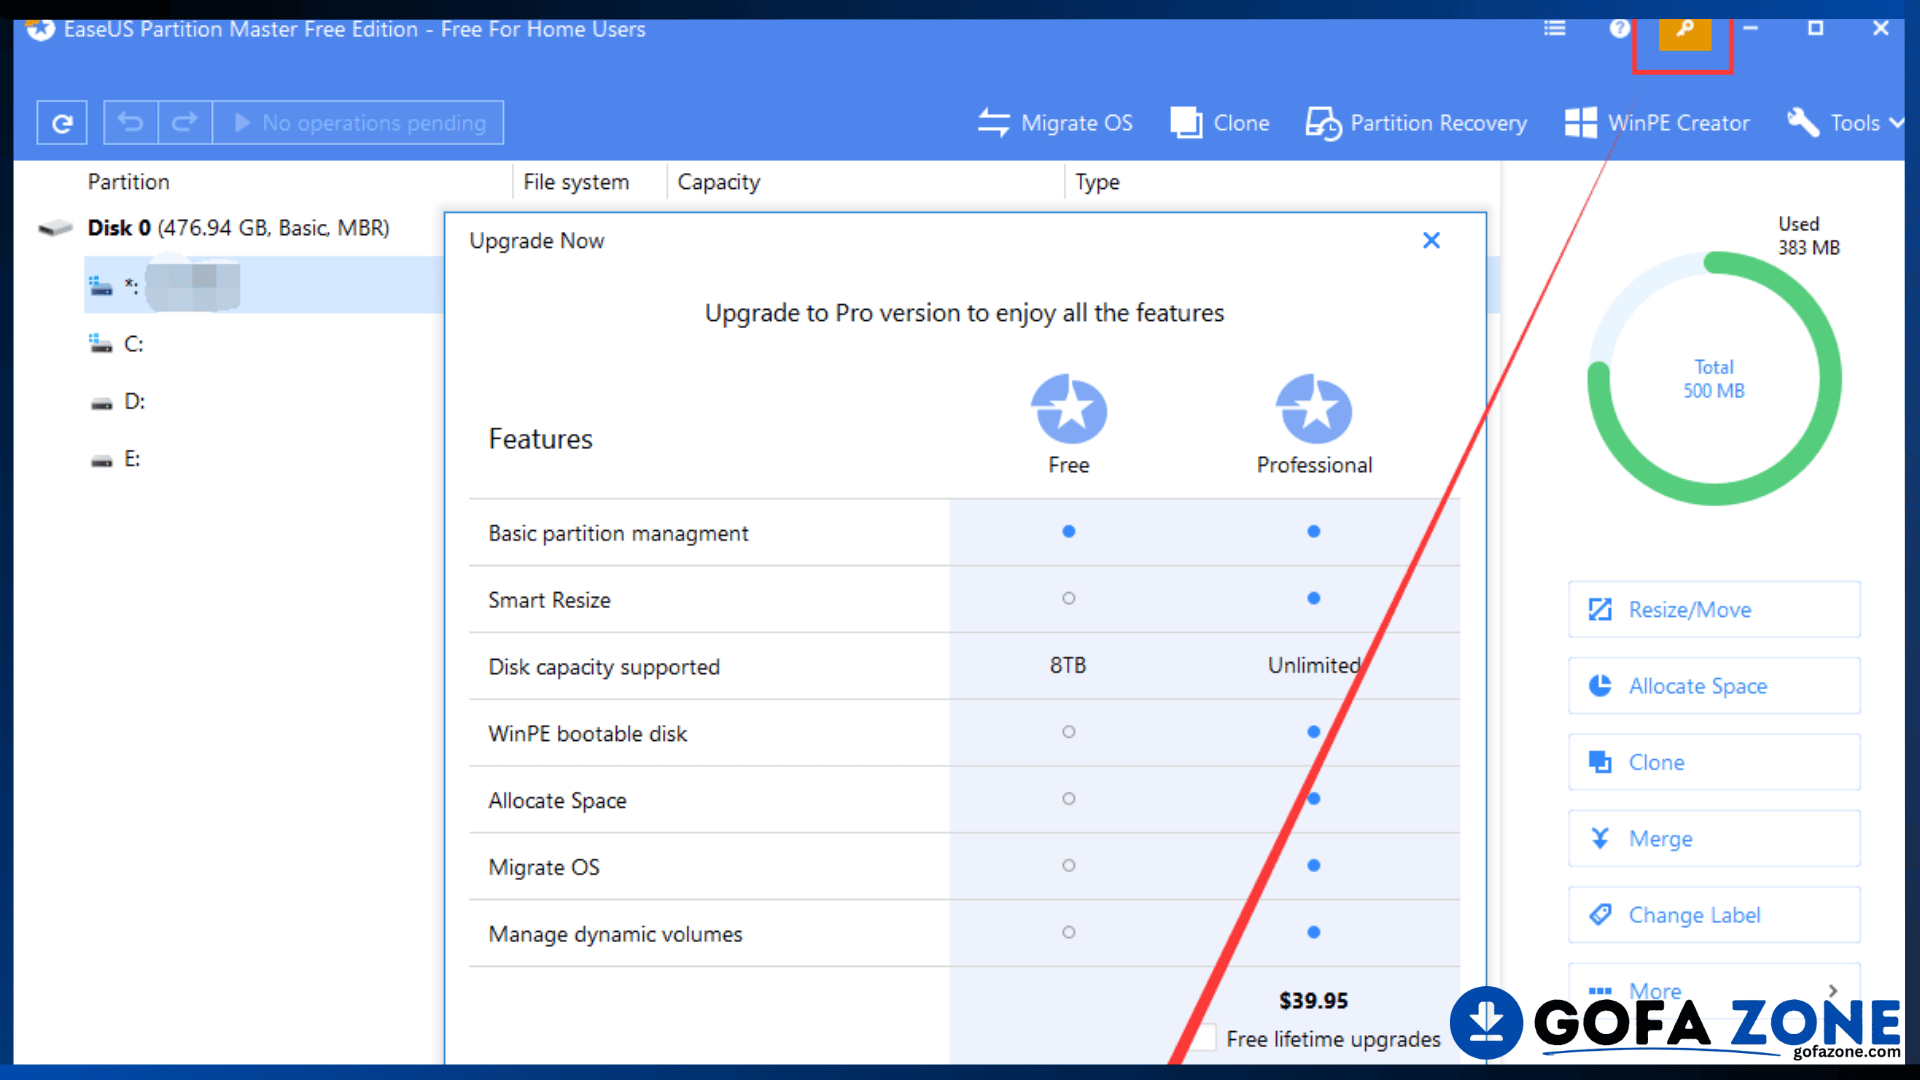Click the Migrate OS arrows icon in toolbar
Viewport: 1920px width, 1080px height.
pyautogui.click(x=993, y=123)
